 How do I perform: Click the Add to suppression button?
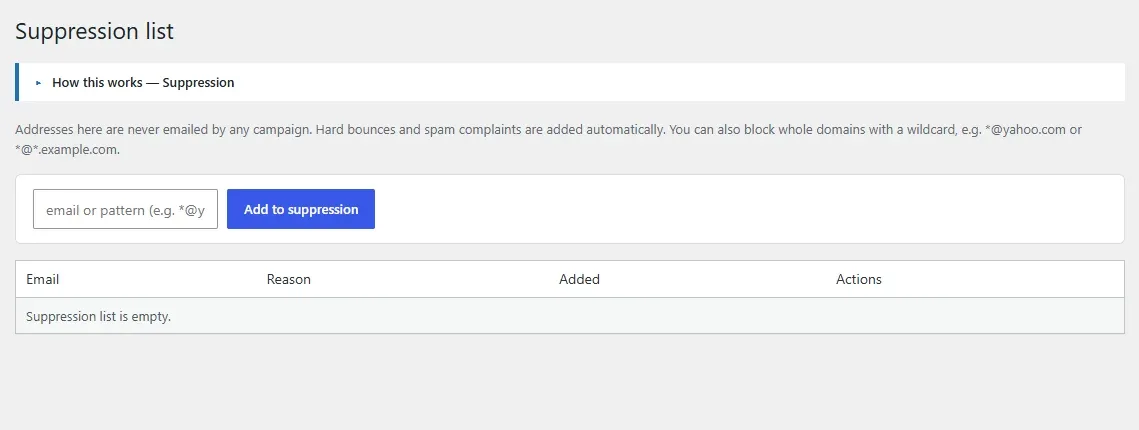pyautogui.click(x=301, y=209)
